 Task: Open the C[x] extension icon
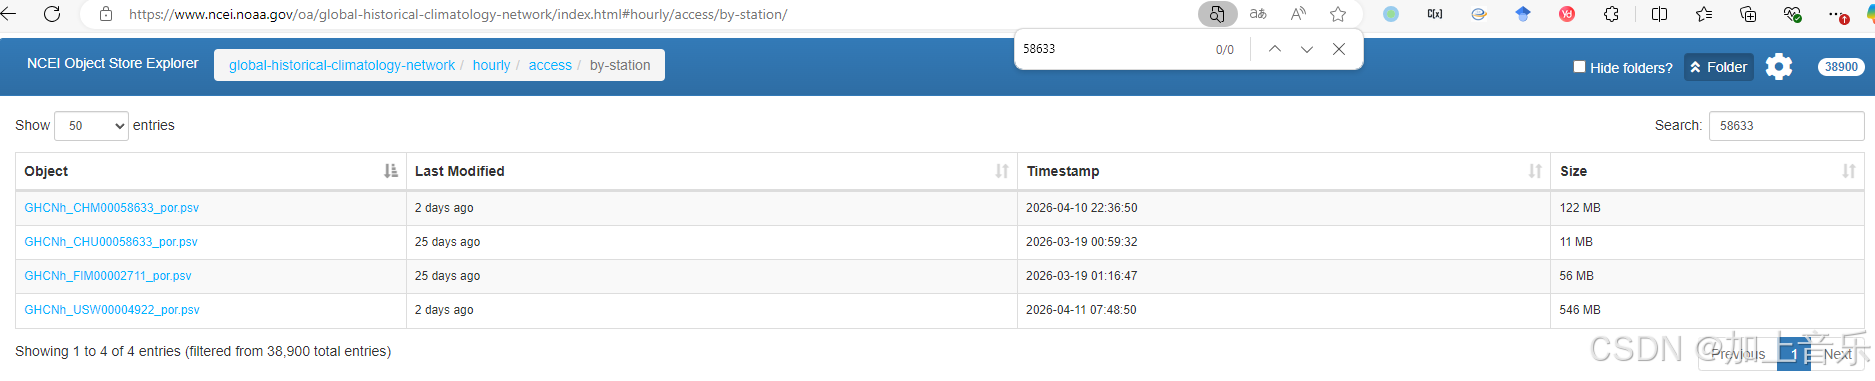pyautogui.click(x=1435, y=14)
